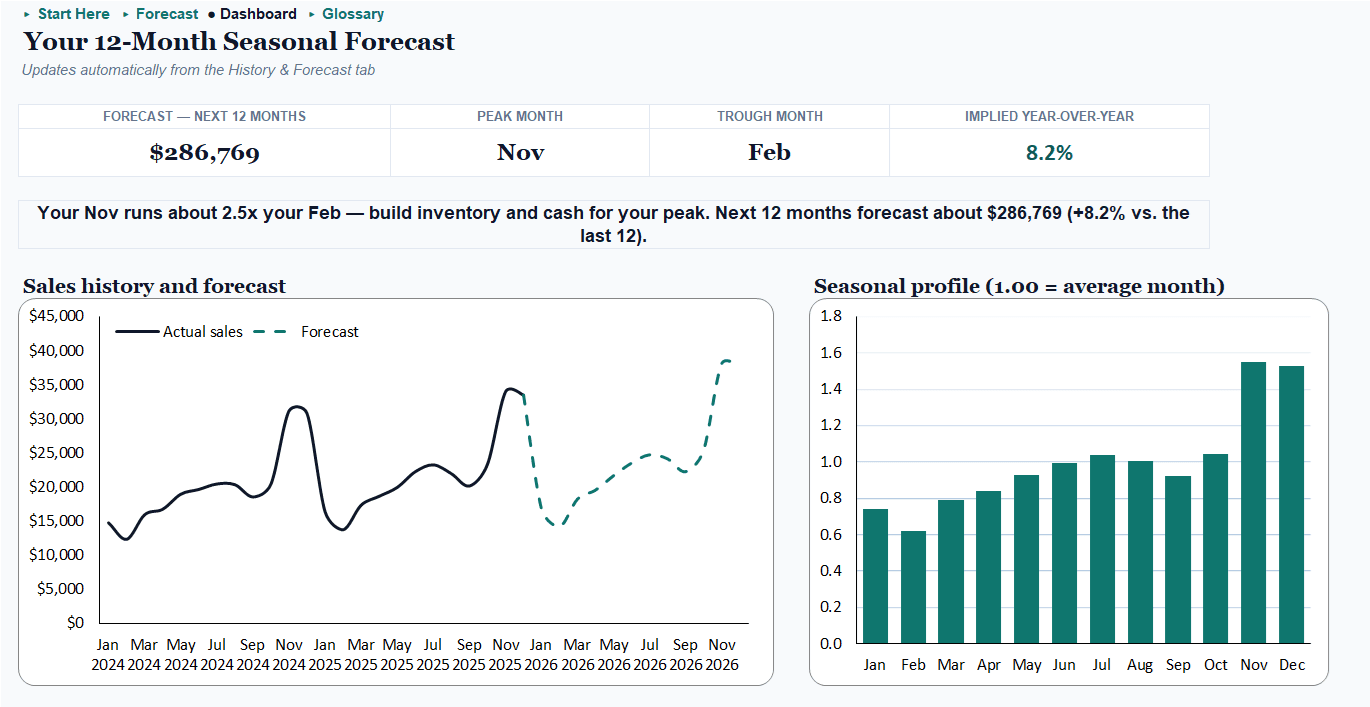
Task: Select the Jan bar in seasonal profile
Action: 875,576
